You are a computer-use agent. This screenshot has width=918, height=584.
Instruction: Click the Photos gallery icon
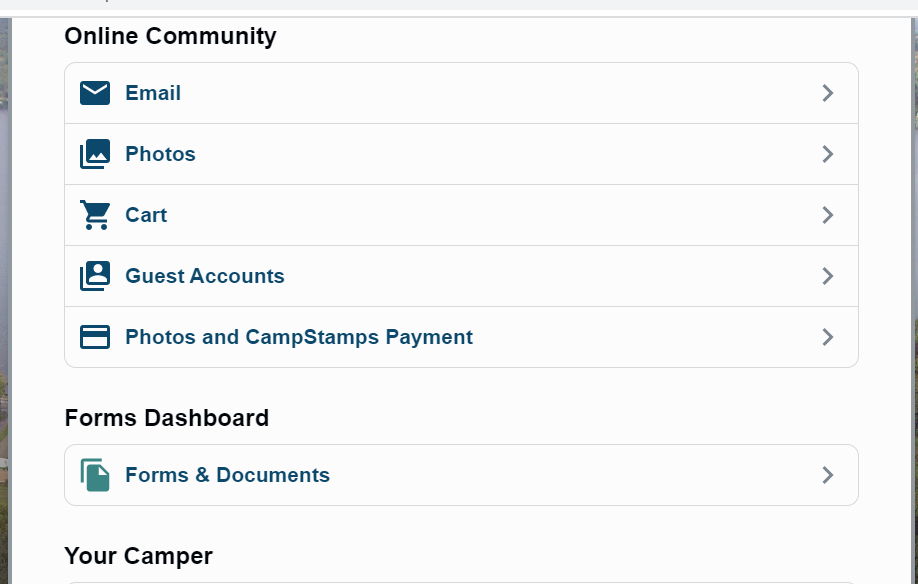coord(95,154)
